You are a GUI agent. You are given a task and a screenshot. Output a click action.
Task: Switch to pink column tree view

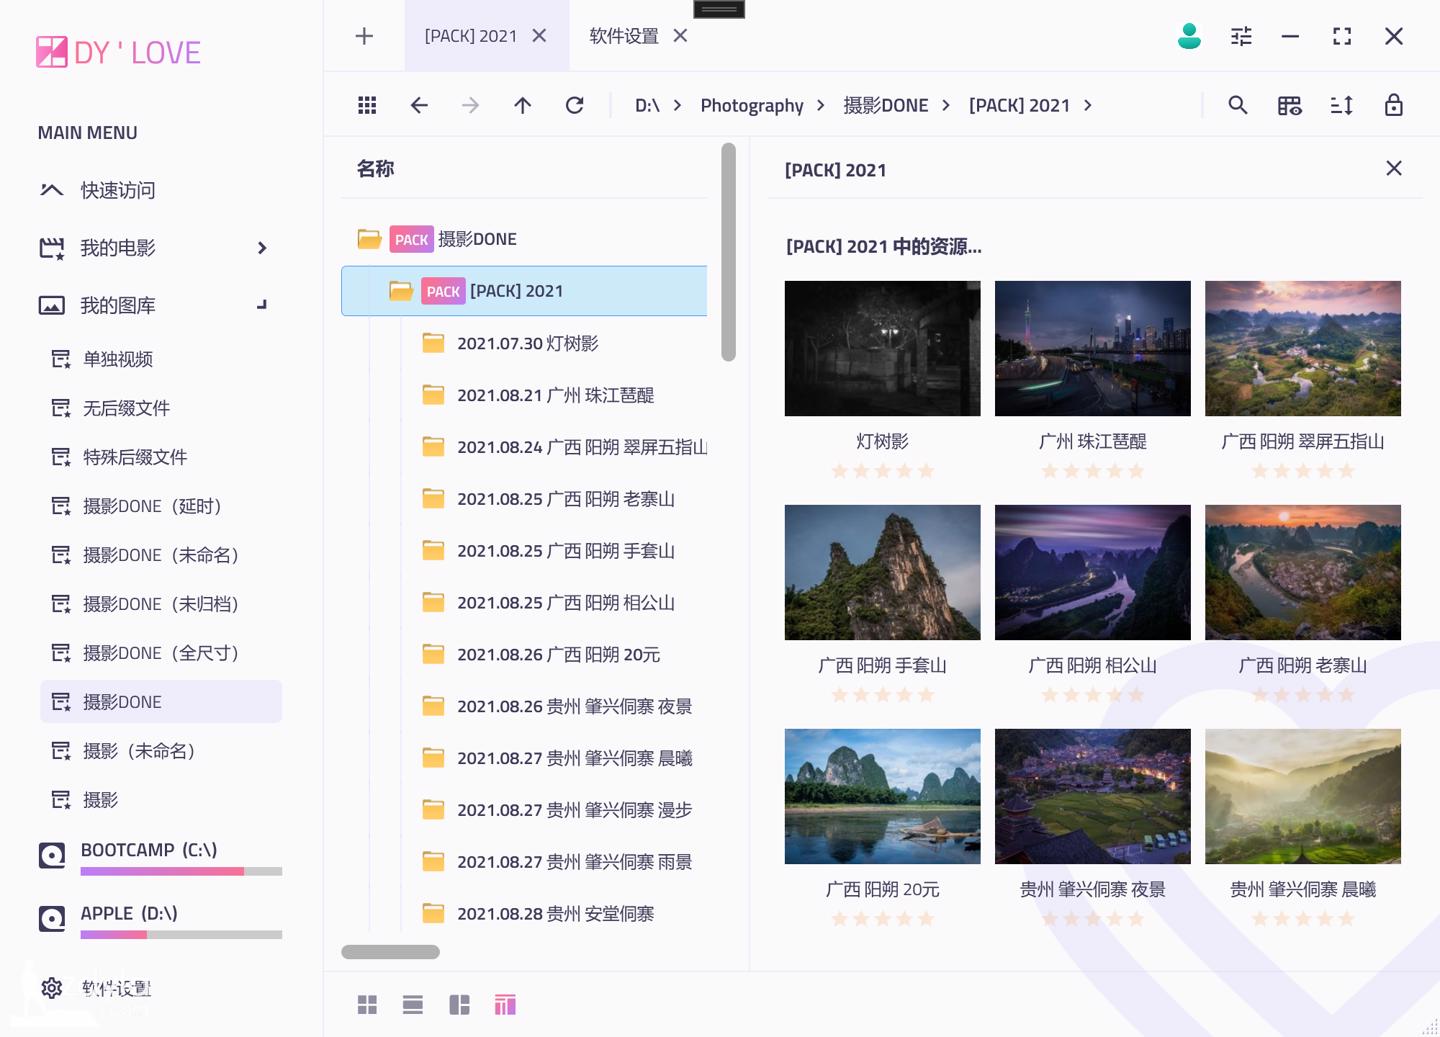pos(505,1005)
